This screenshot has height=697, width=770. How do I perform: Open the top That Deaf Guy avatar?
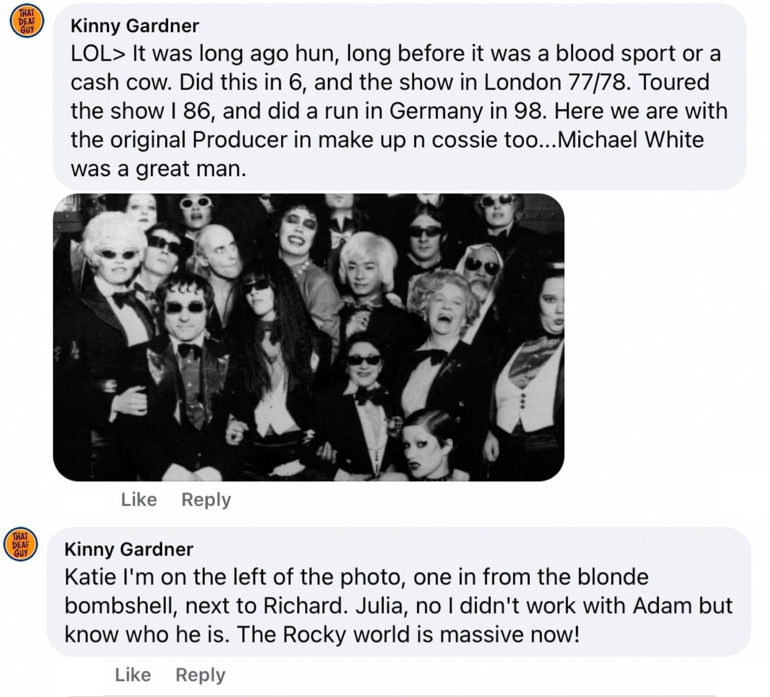pos(27,22)
